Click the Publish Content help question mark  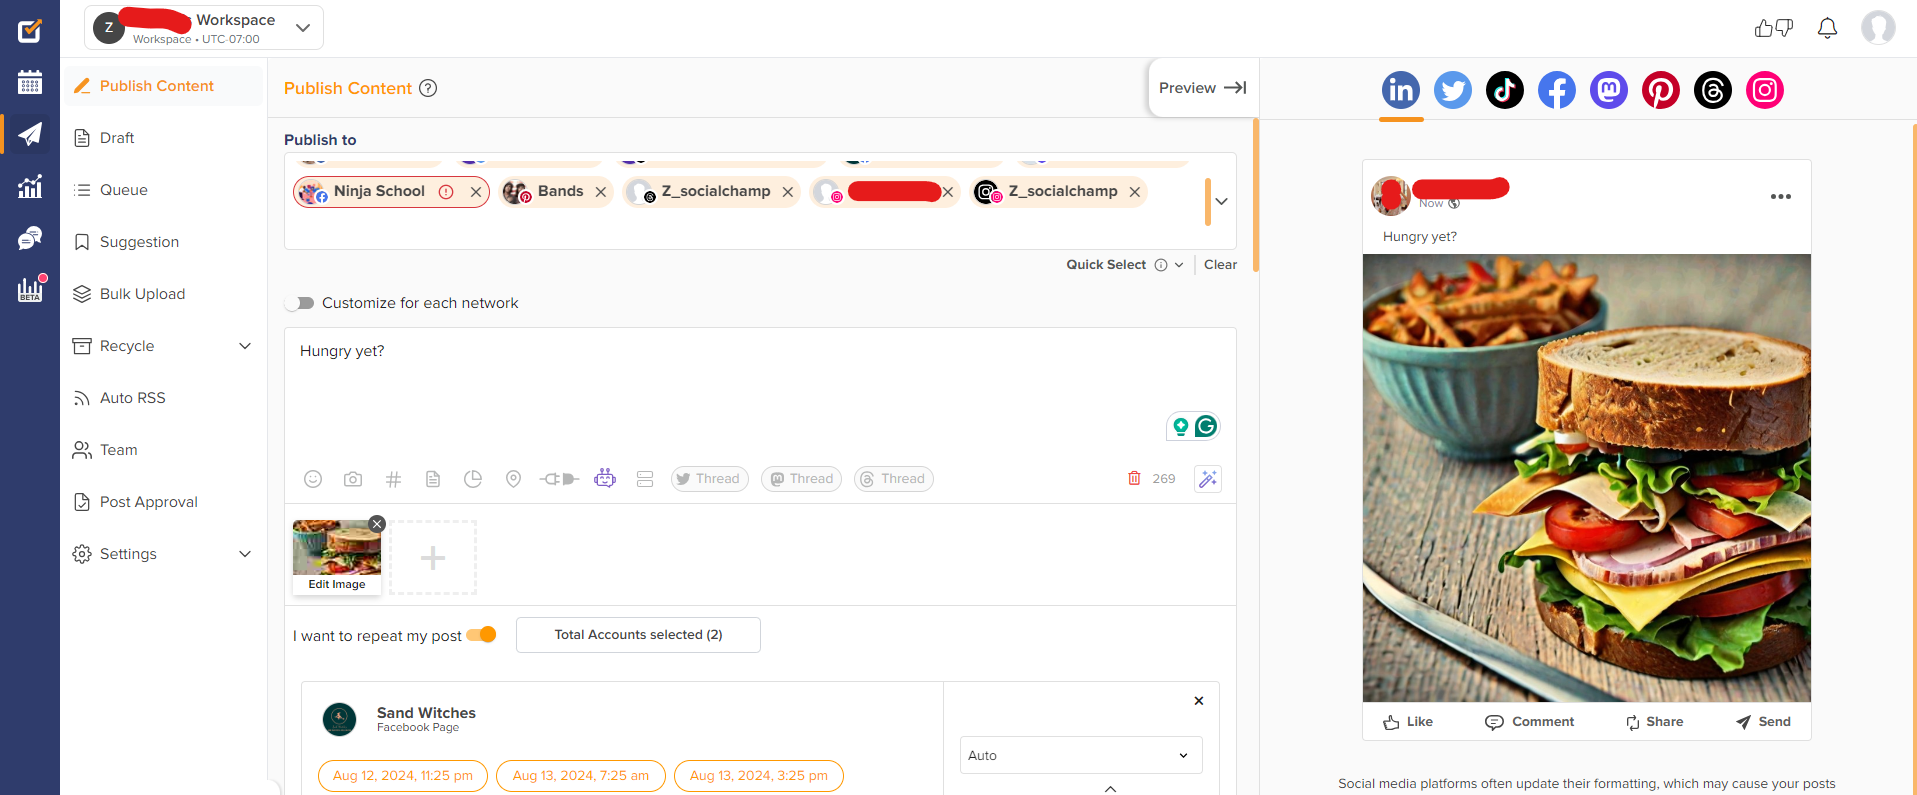pyautogui.click(x=428, y=88)
